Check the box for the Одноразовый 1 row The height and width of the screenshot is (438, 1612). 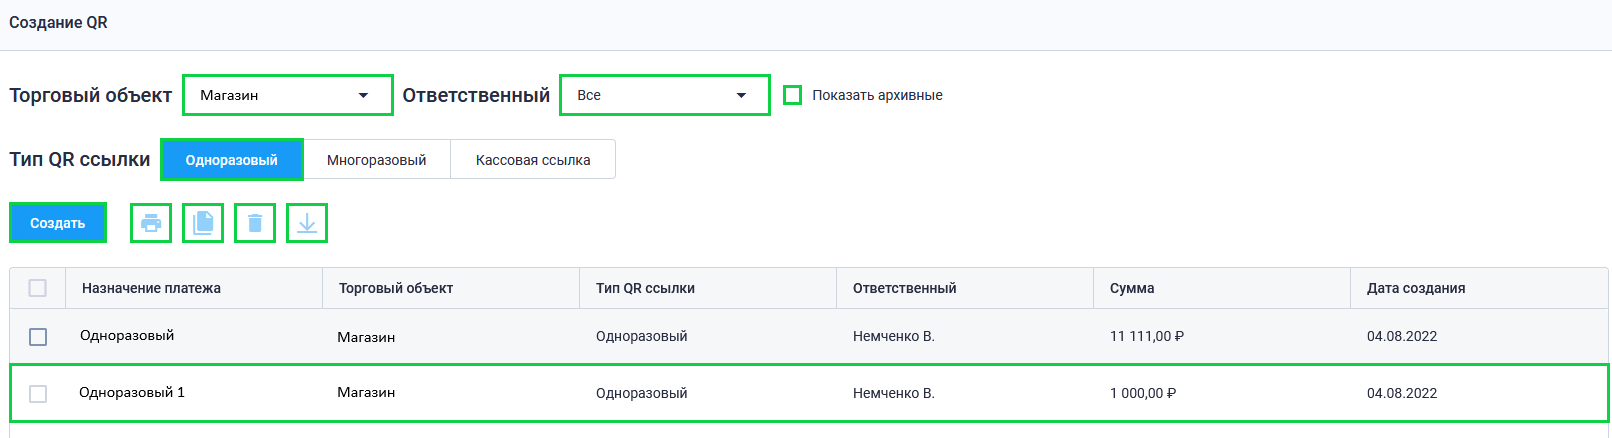pyautogui.click(x=38, y=394)
